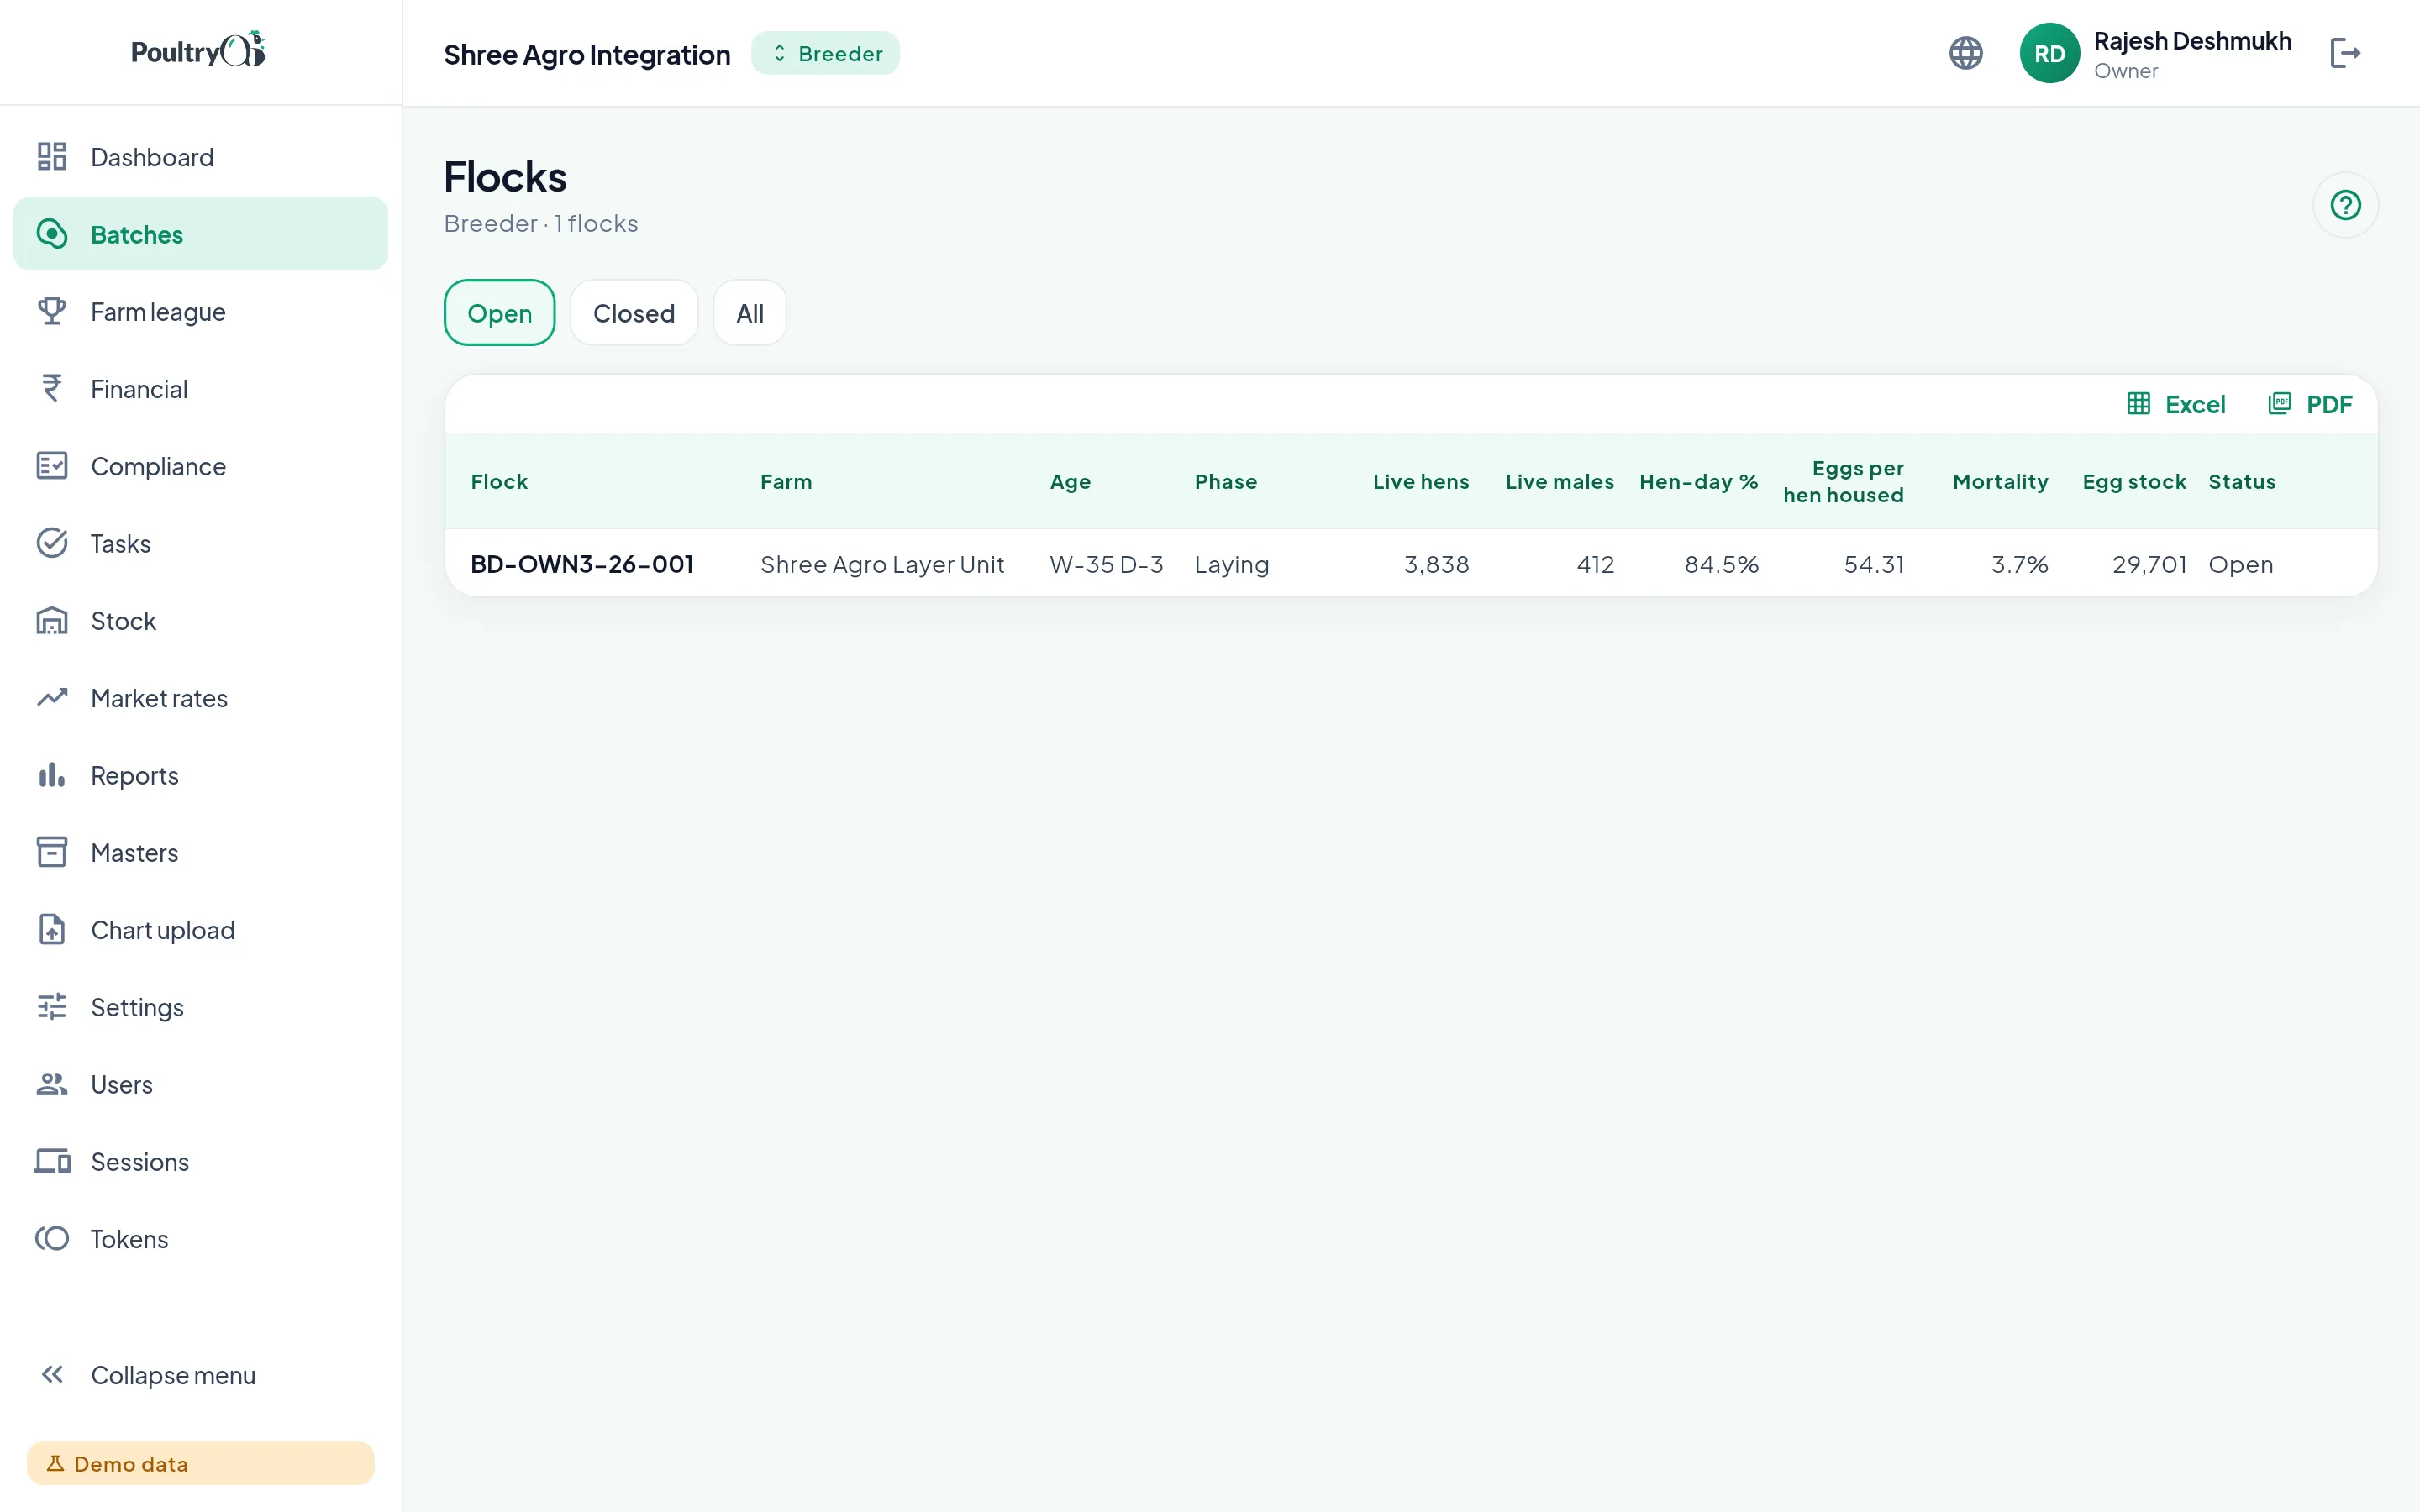Click the Live hens value 3,838
2420x1512 pixels.
click(1436, 564)
